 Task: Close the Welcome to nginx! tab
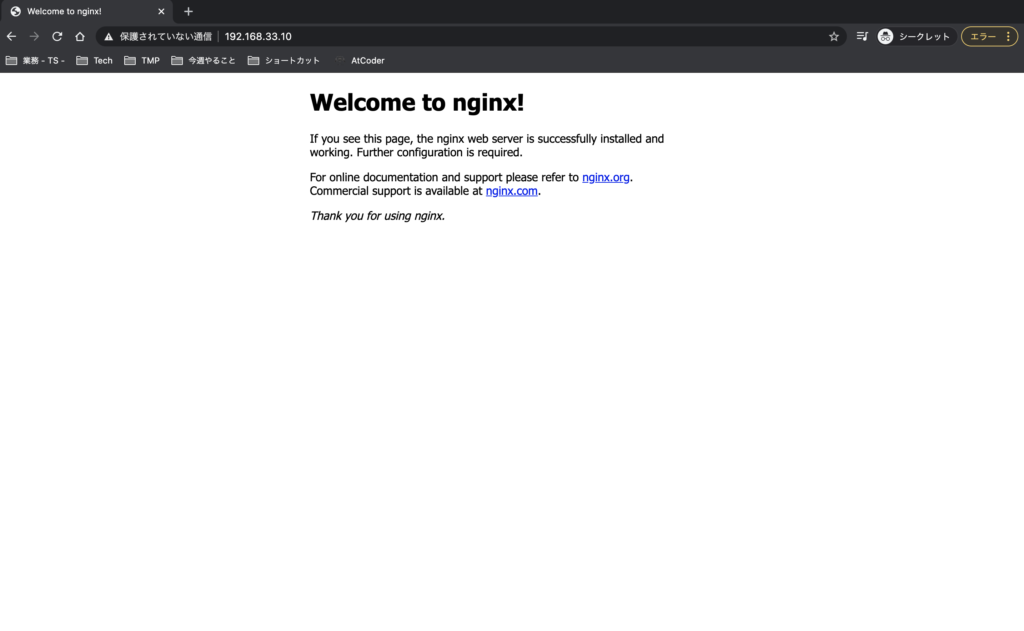click(161, 11)
